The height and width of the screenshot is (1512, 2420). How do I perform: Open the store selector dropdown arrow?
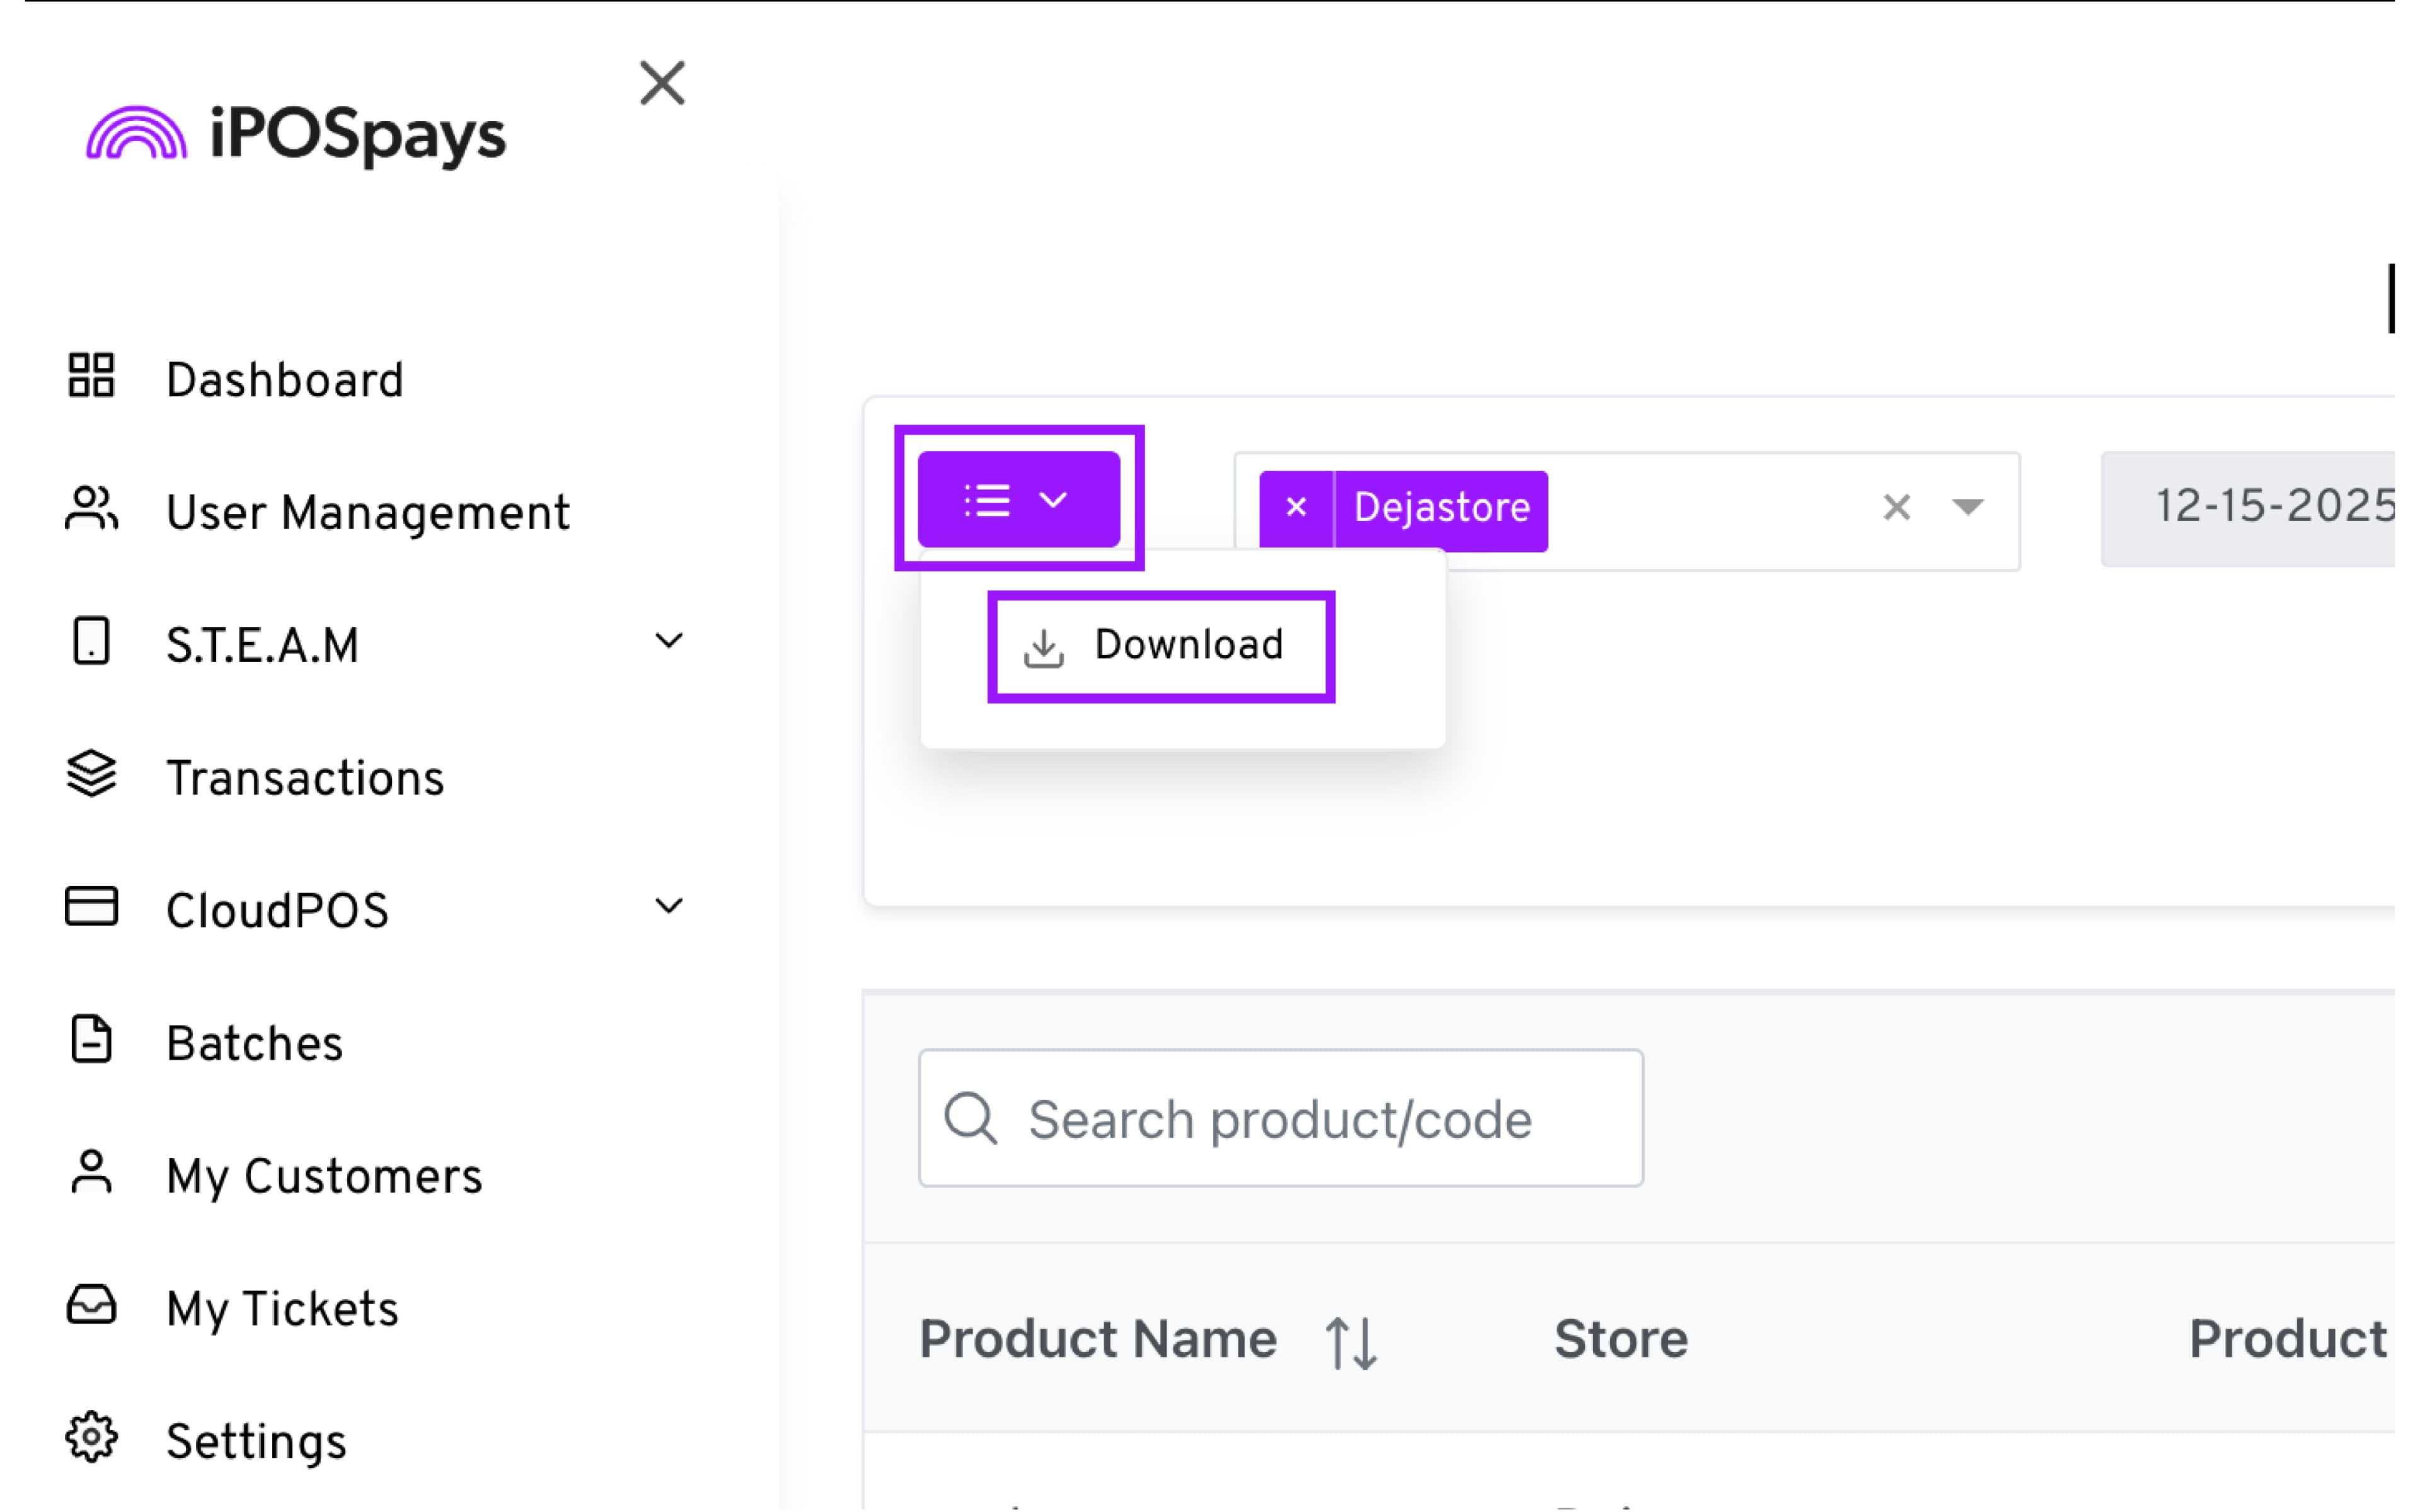(1967, 507)
